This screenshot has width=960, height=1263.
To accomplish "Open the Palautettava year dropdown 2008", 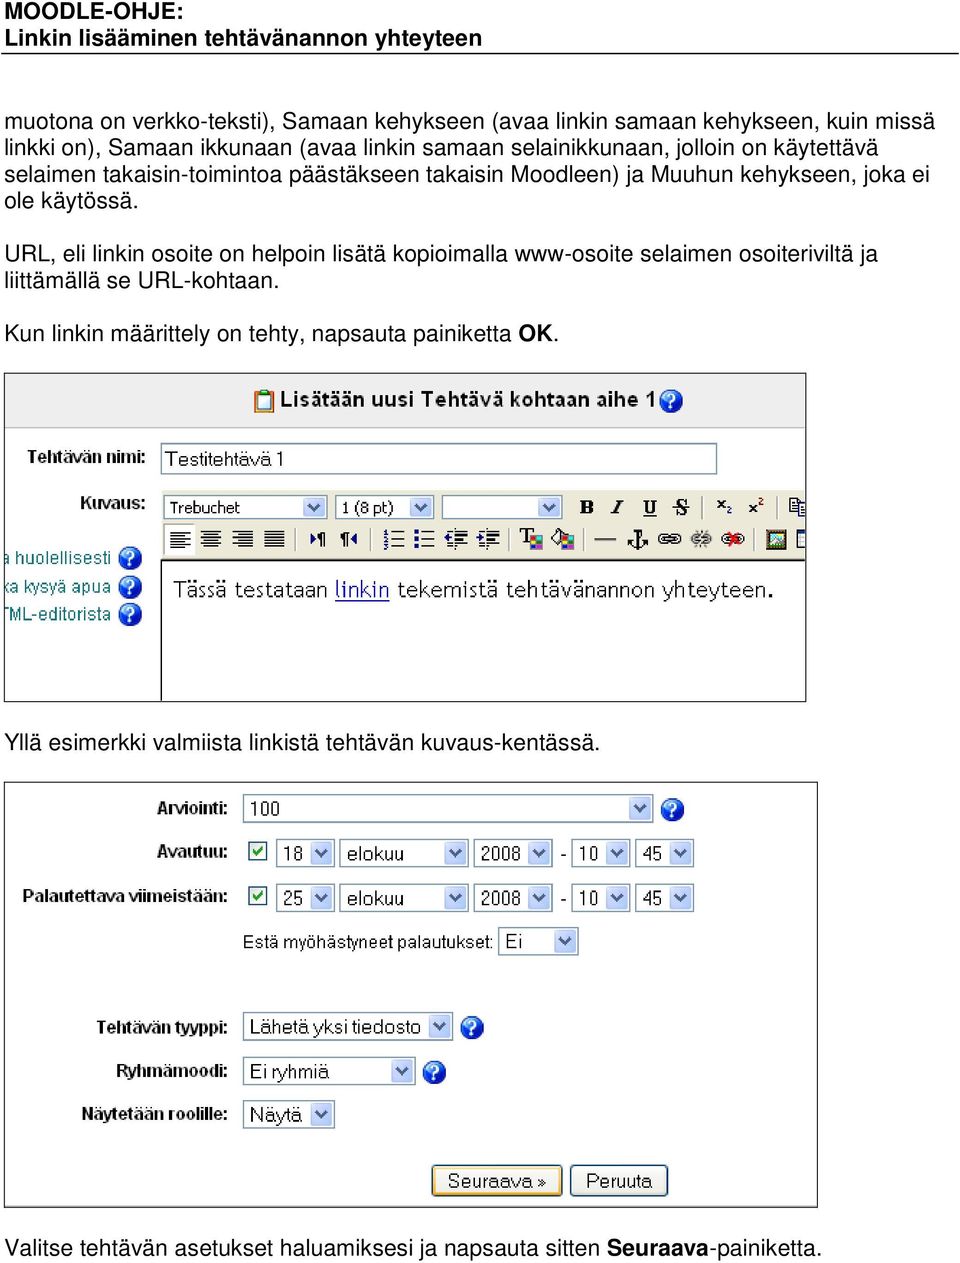I will click(x=512, y=897).
